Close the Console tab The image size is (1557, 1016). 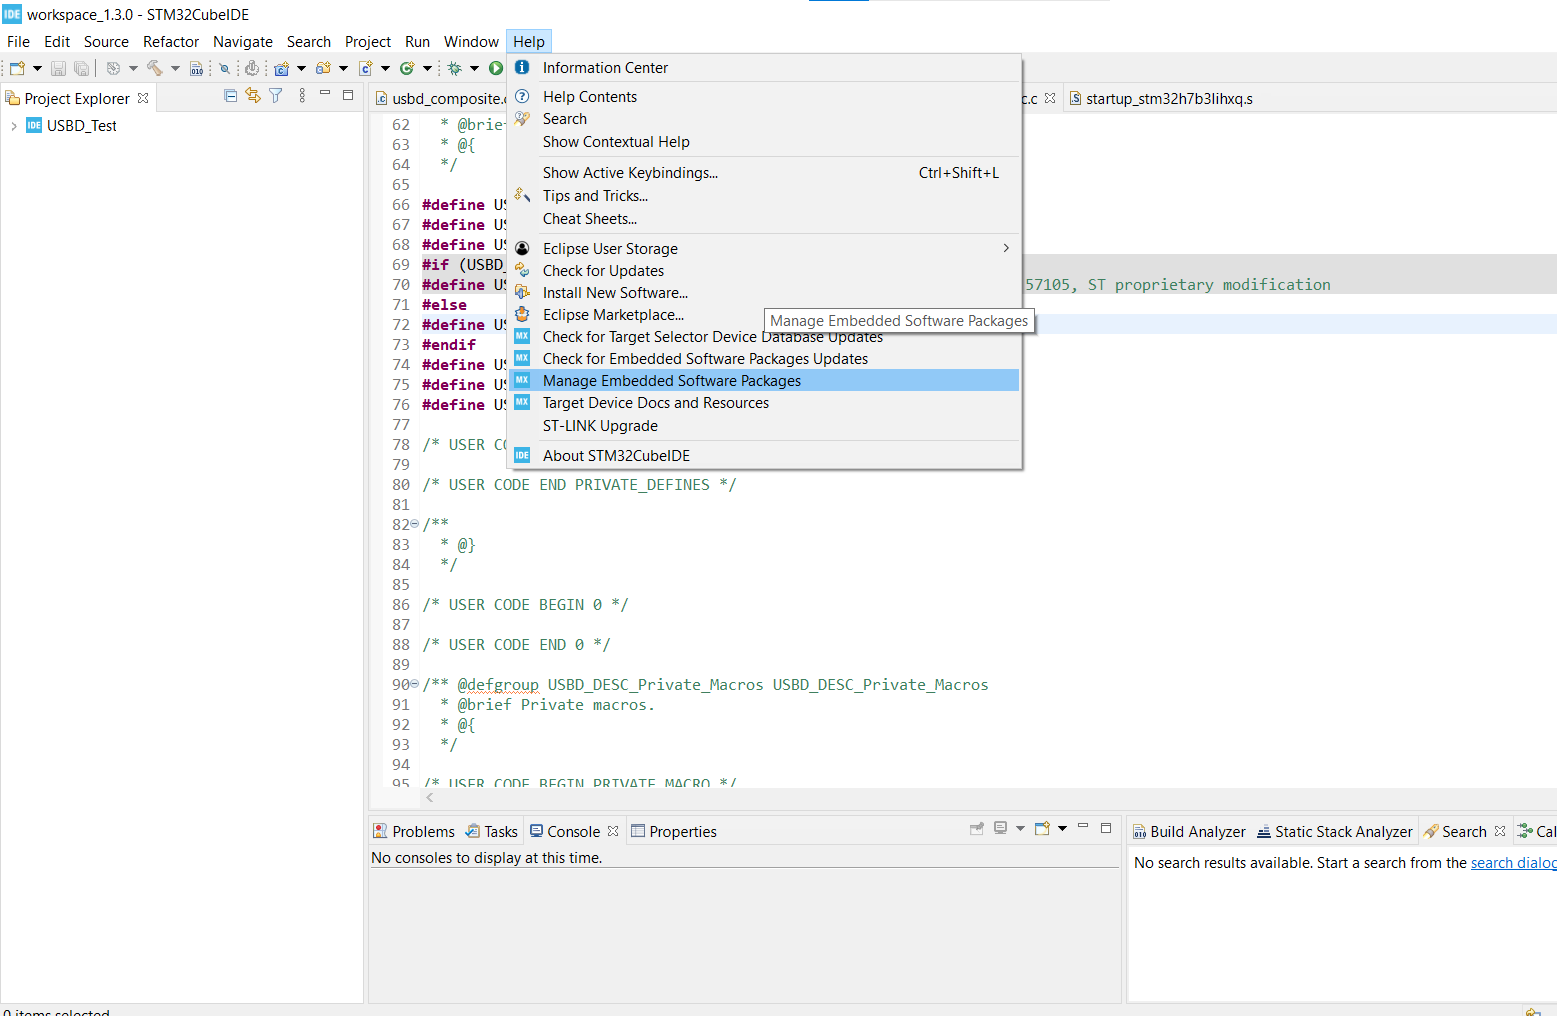613,832
